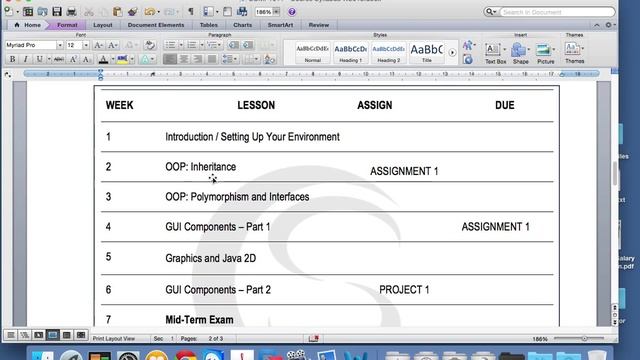Viewport: 640px width, 360px height.
Task: Select Align Text Right
Action: [x=198, y=60]
